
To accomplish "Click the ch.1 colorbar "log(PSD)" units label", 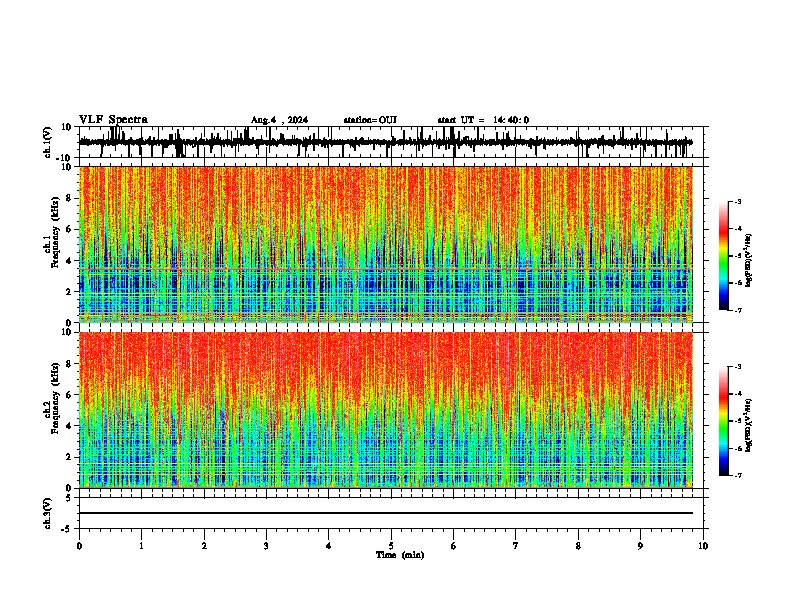I will tap(748, 260).
